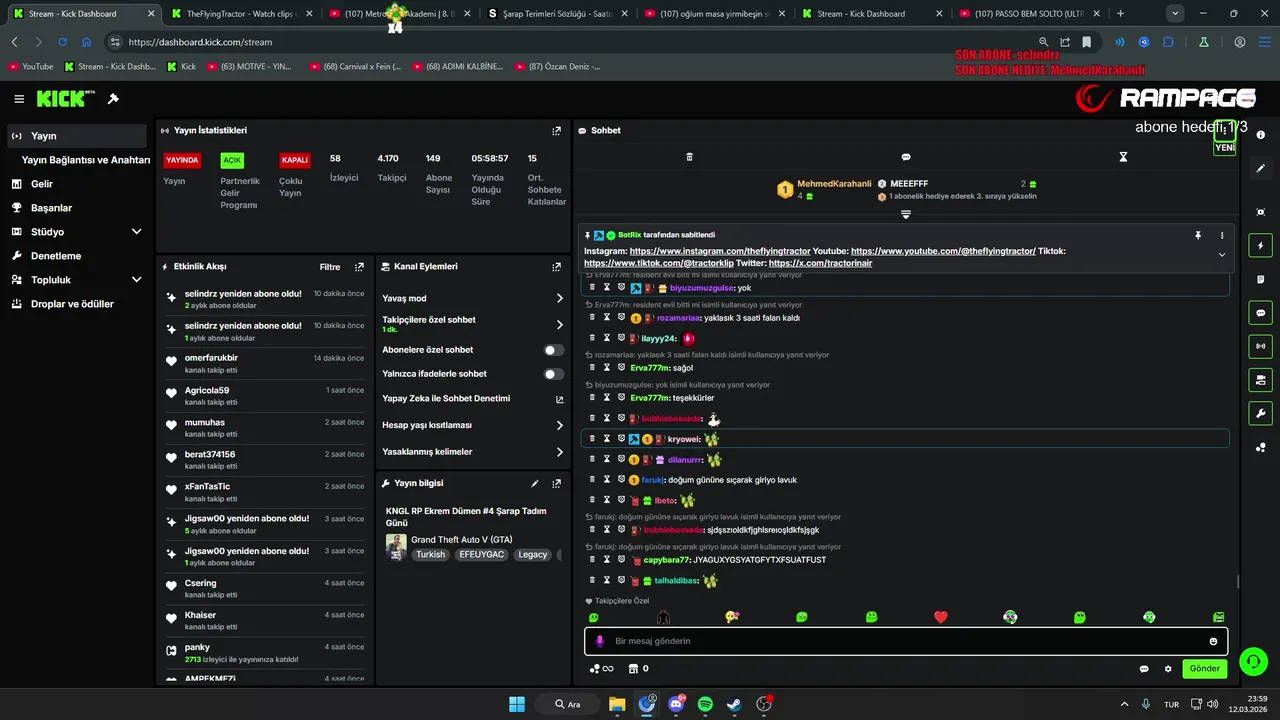
Task: Open the Instagram theflyingtractor link
Action: click(x=718, y=251)
